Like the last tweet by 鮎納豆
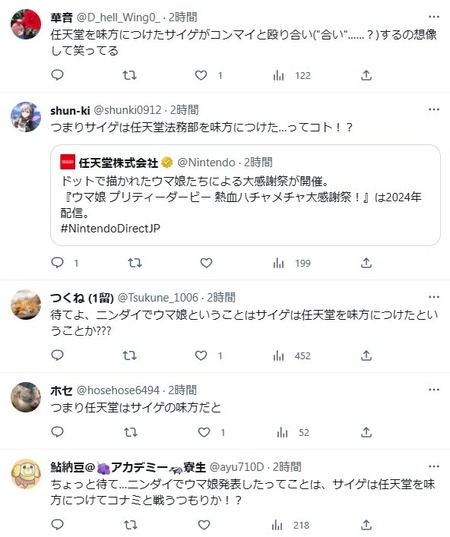Viewport: 450px width, 537px height. coord(204,525)
